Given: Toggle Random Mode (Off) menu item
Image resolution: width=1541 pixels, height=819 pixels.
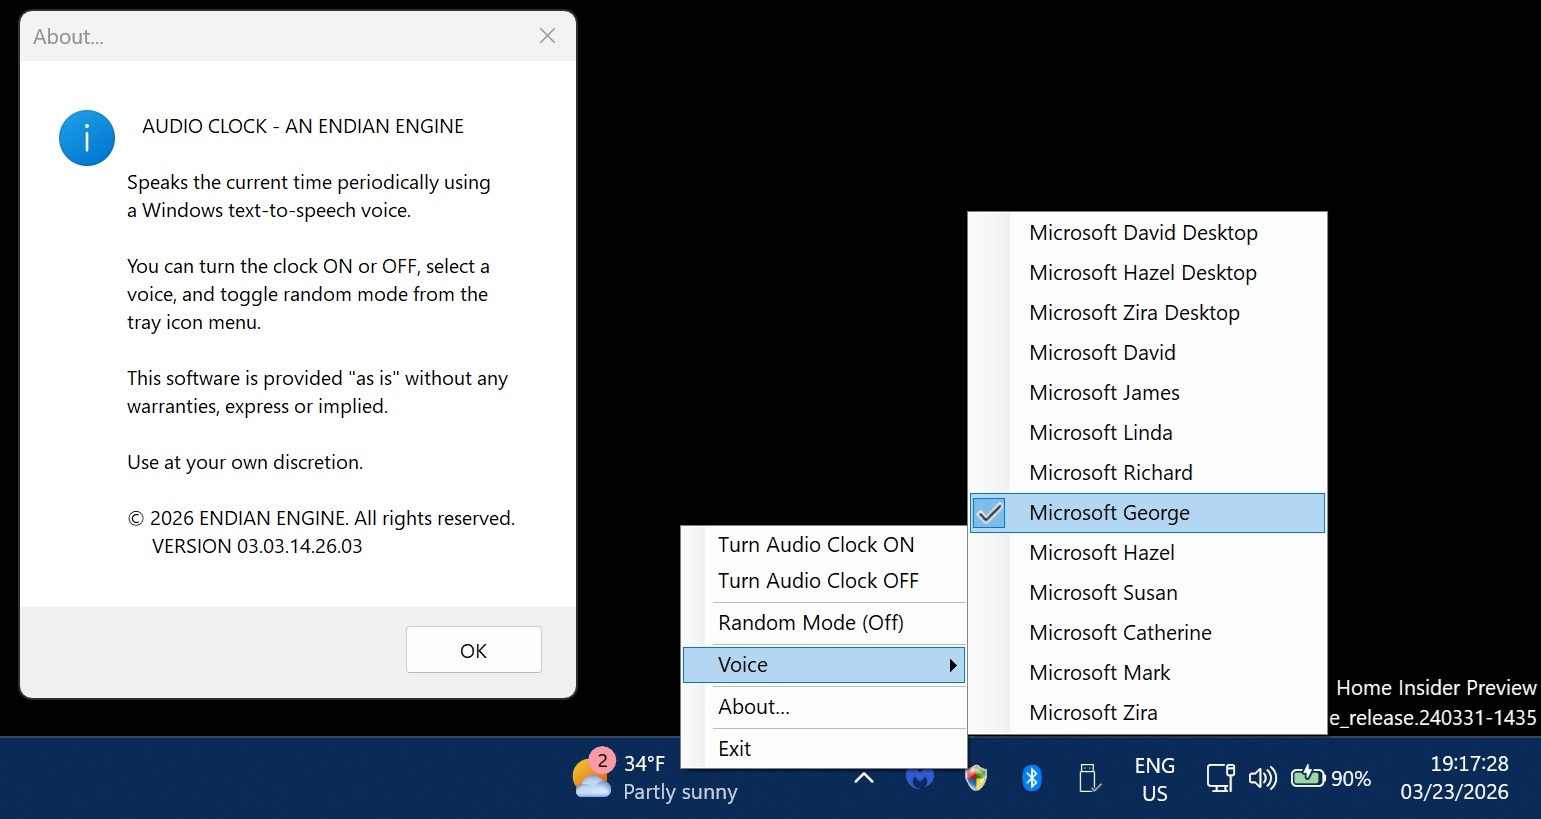Looking at the screenshot, I should pos(810,623).
